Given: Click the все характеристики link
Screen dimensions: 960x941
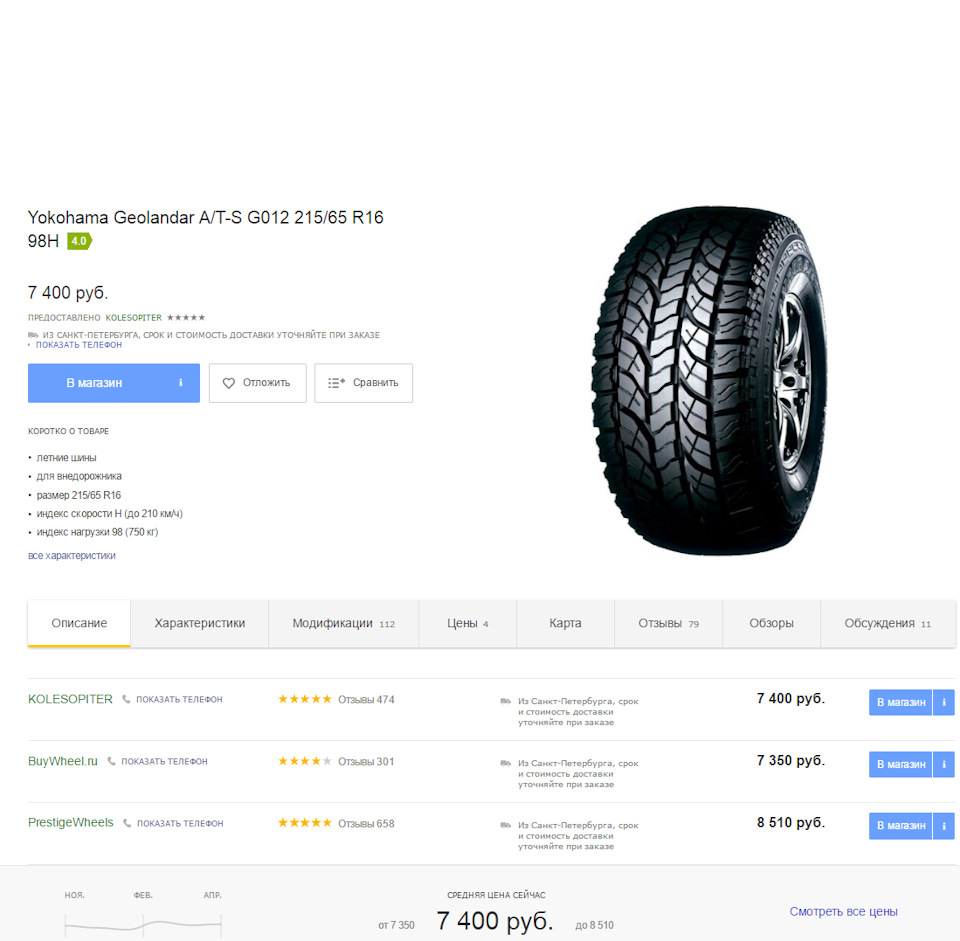Looking at the screenshot, I should (72, 555).
